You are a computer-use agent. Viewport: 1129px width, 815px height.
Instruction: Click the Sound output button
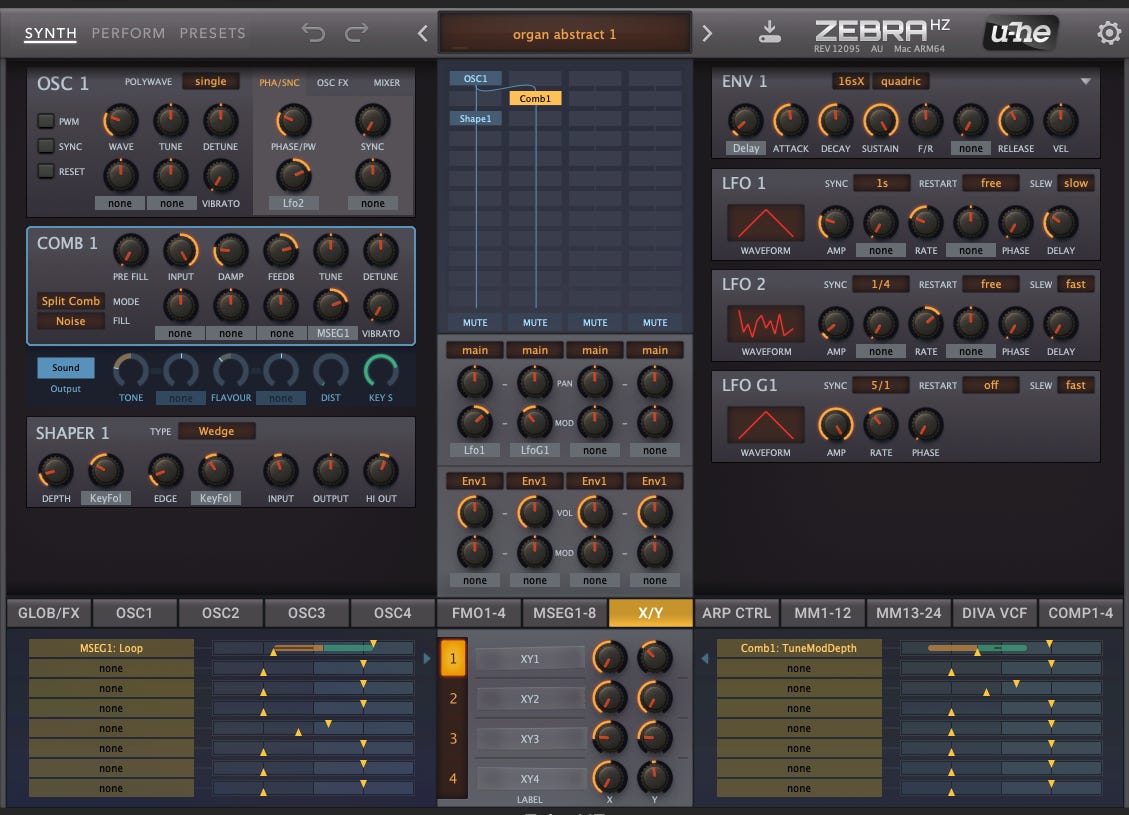click(66, 367)
